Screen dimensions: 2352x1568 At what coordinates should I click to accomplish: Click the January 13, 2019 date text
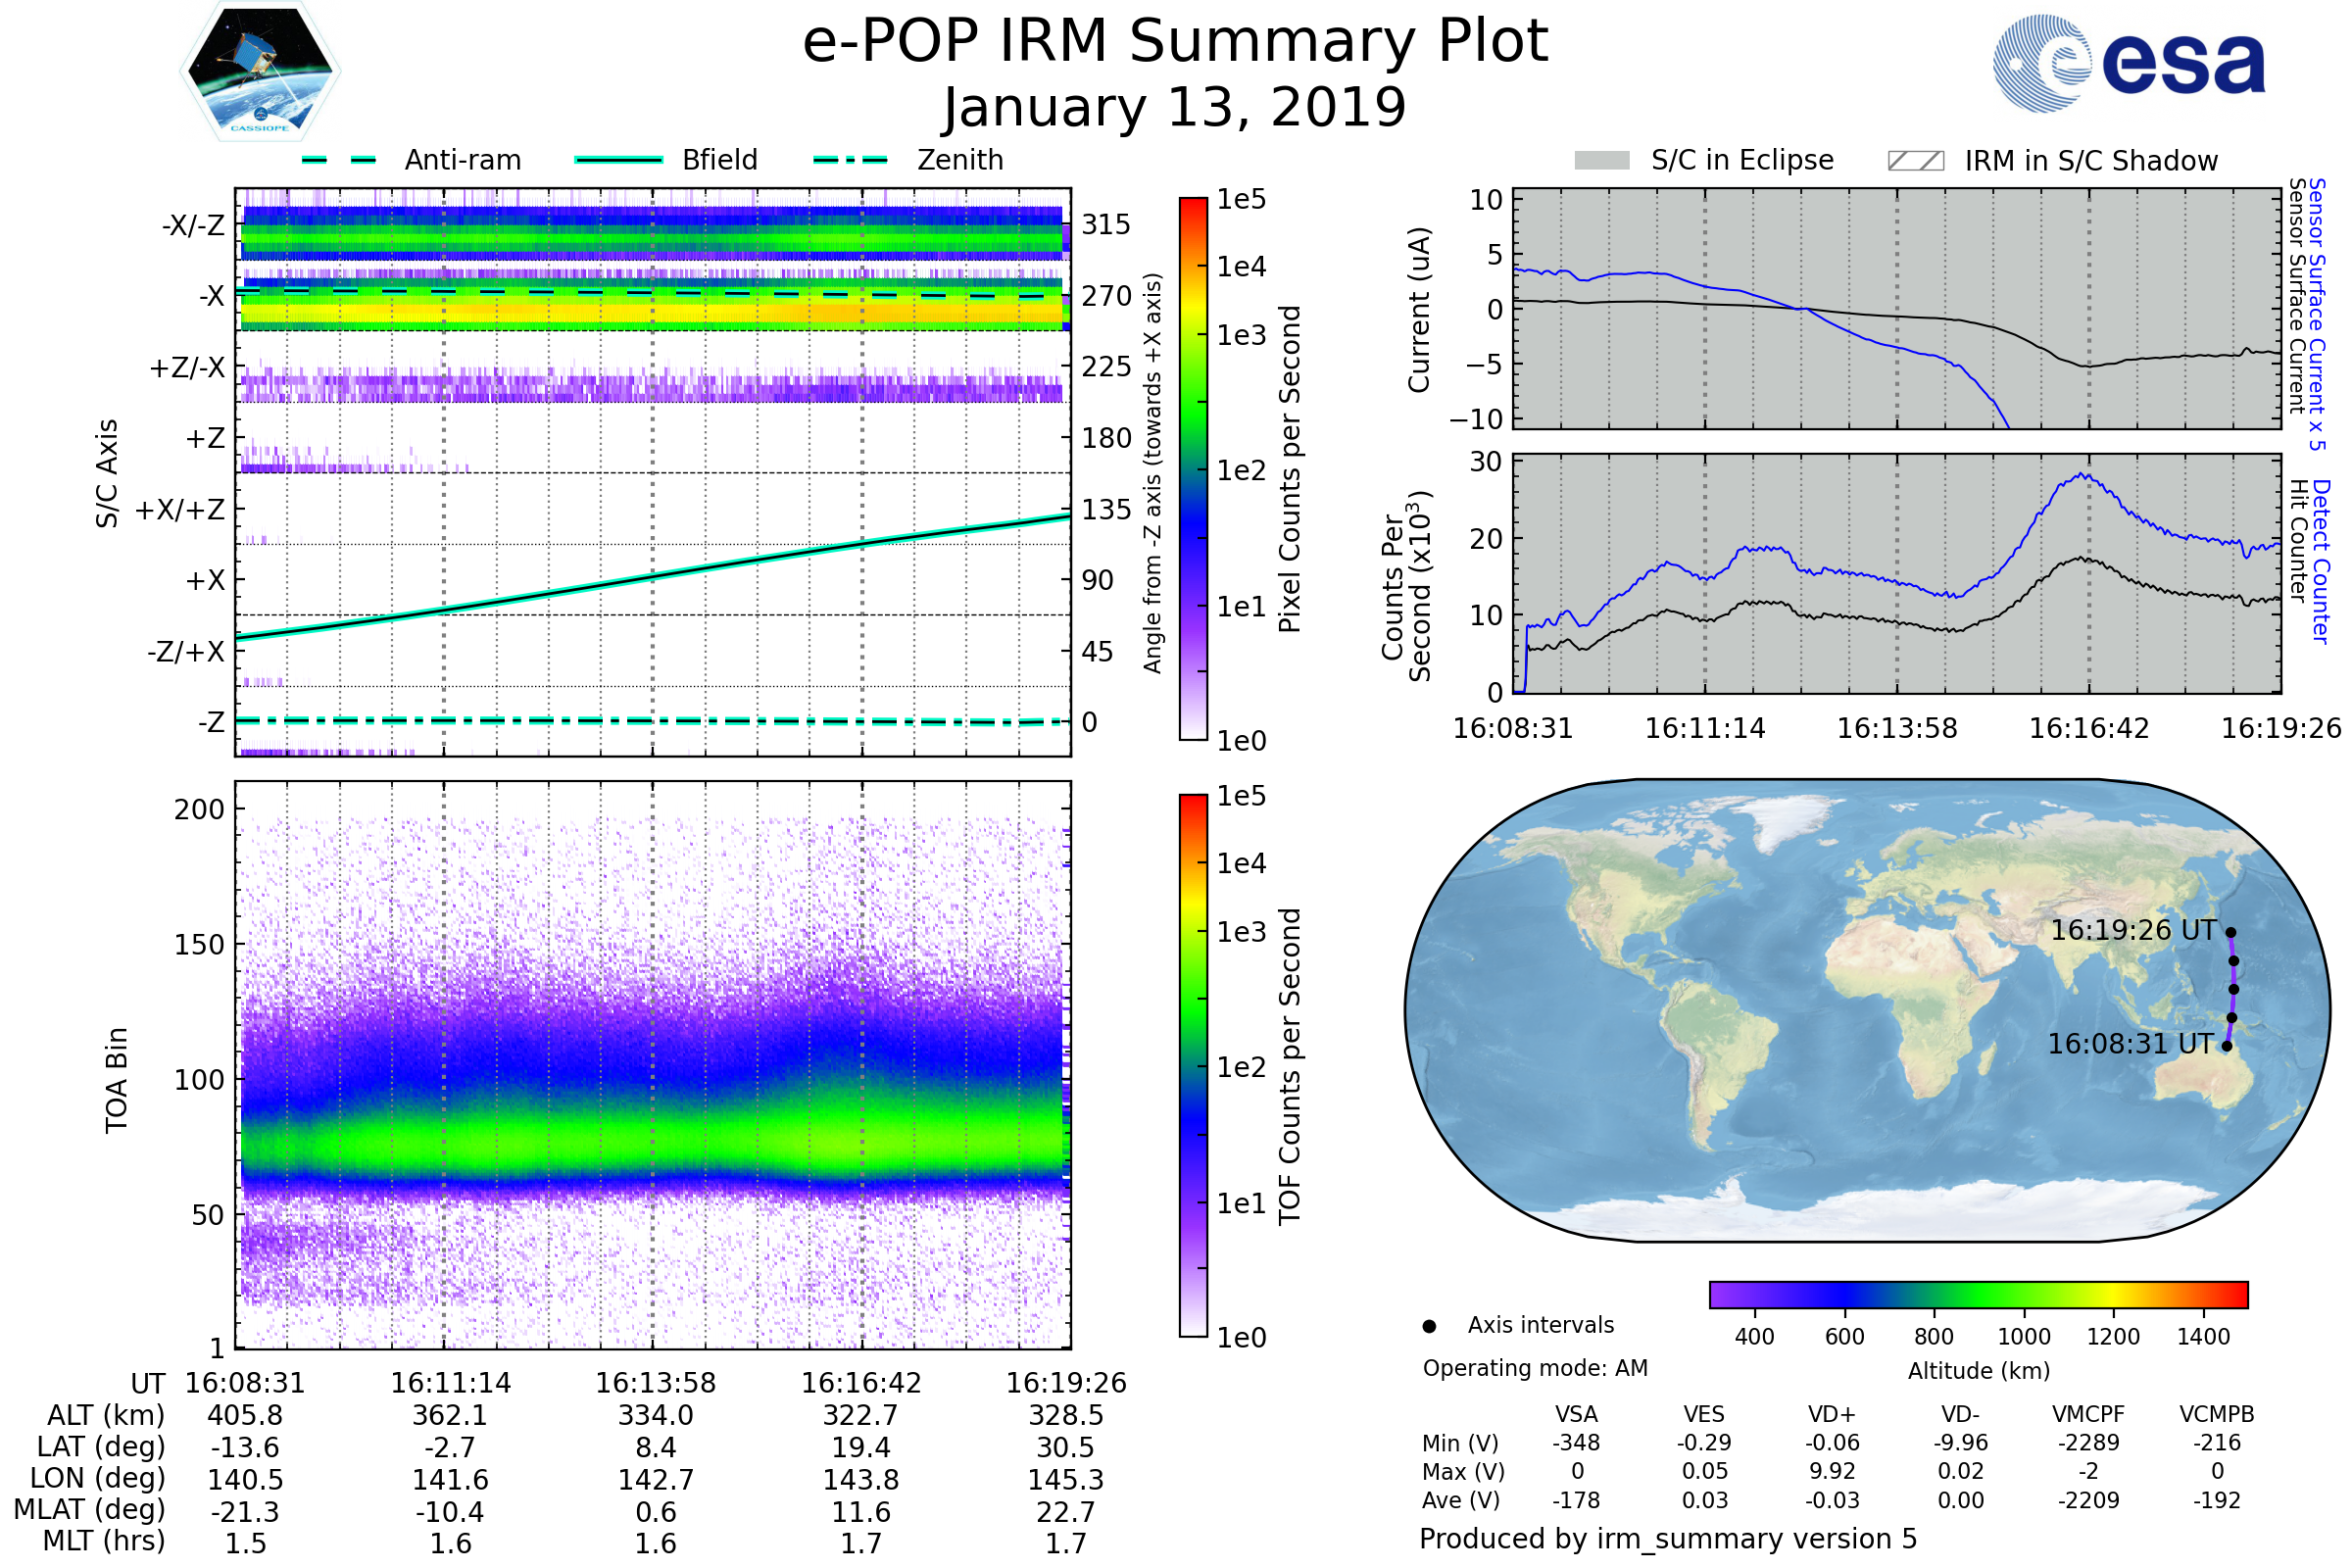coord(1175,108)
